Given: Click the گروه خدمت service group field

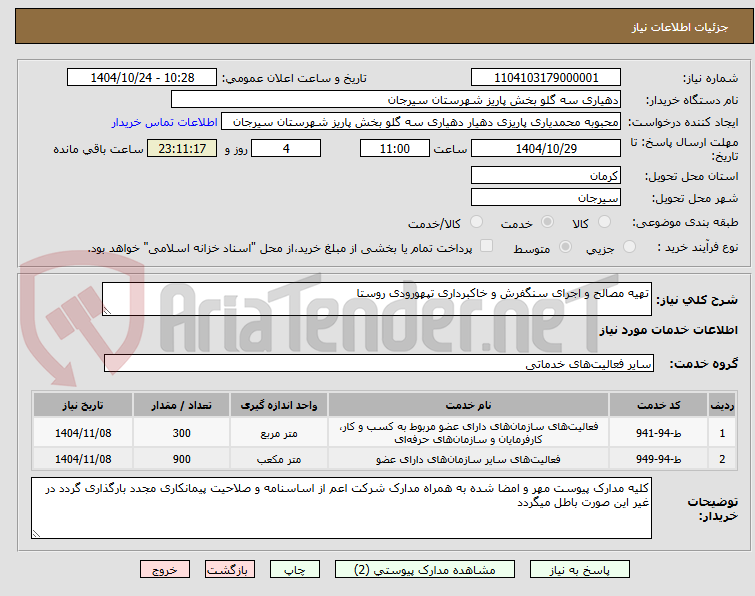Looking at the screenshot, I should click(x=379, y=363).
